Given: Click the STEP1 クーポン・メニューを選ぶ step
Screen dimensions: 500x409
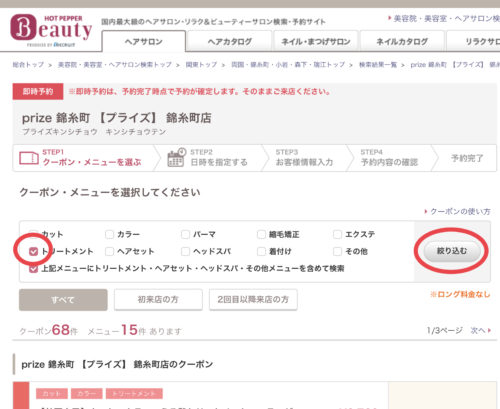Looking at the screenshot, I should pyautogui.click(x=84, y=158).
